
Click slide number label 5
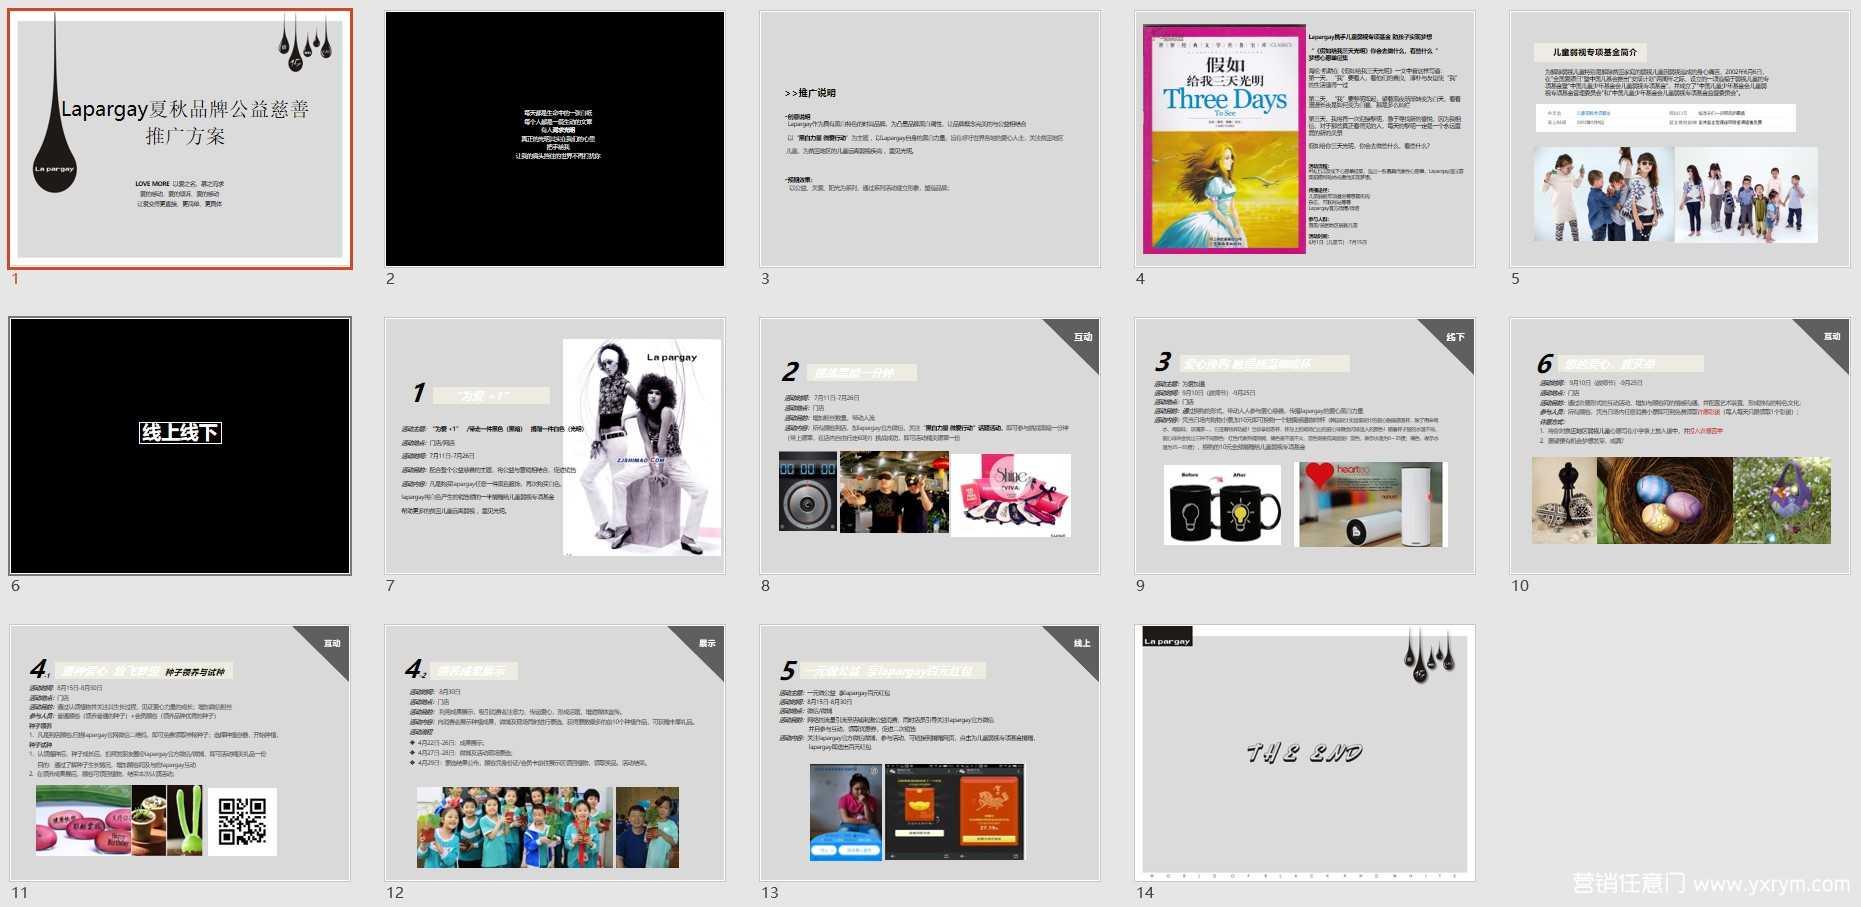coord(1515,279)
